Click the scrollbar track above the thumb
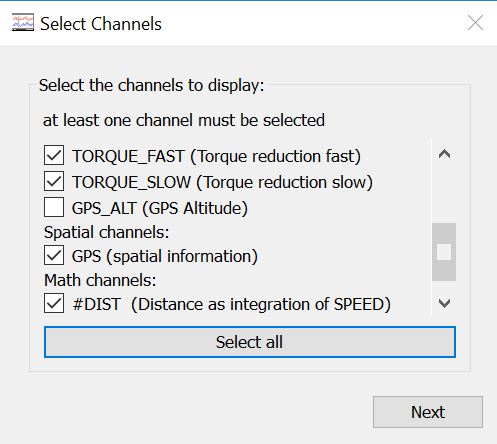 pyautogui.click(x=444, y=195)
